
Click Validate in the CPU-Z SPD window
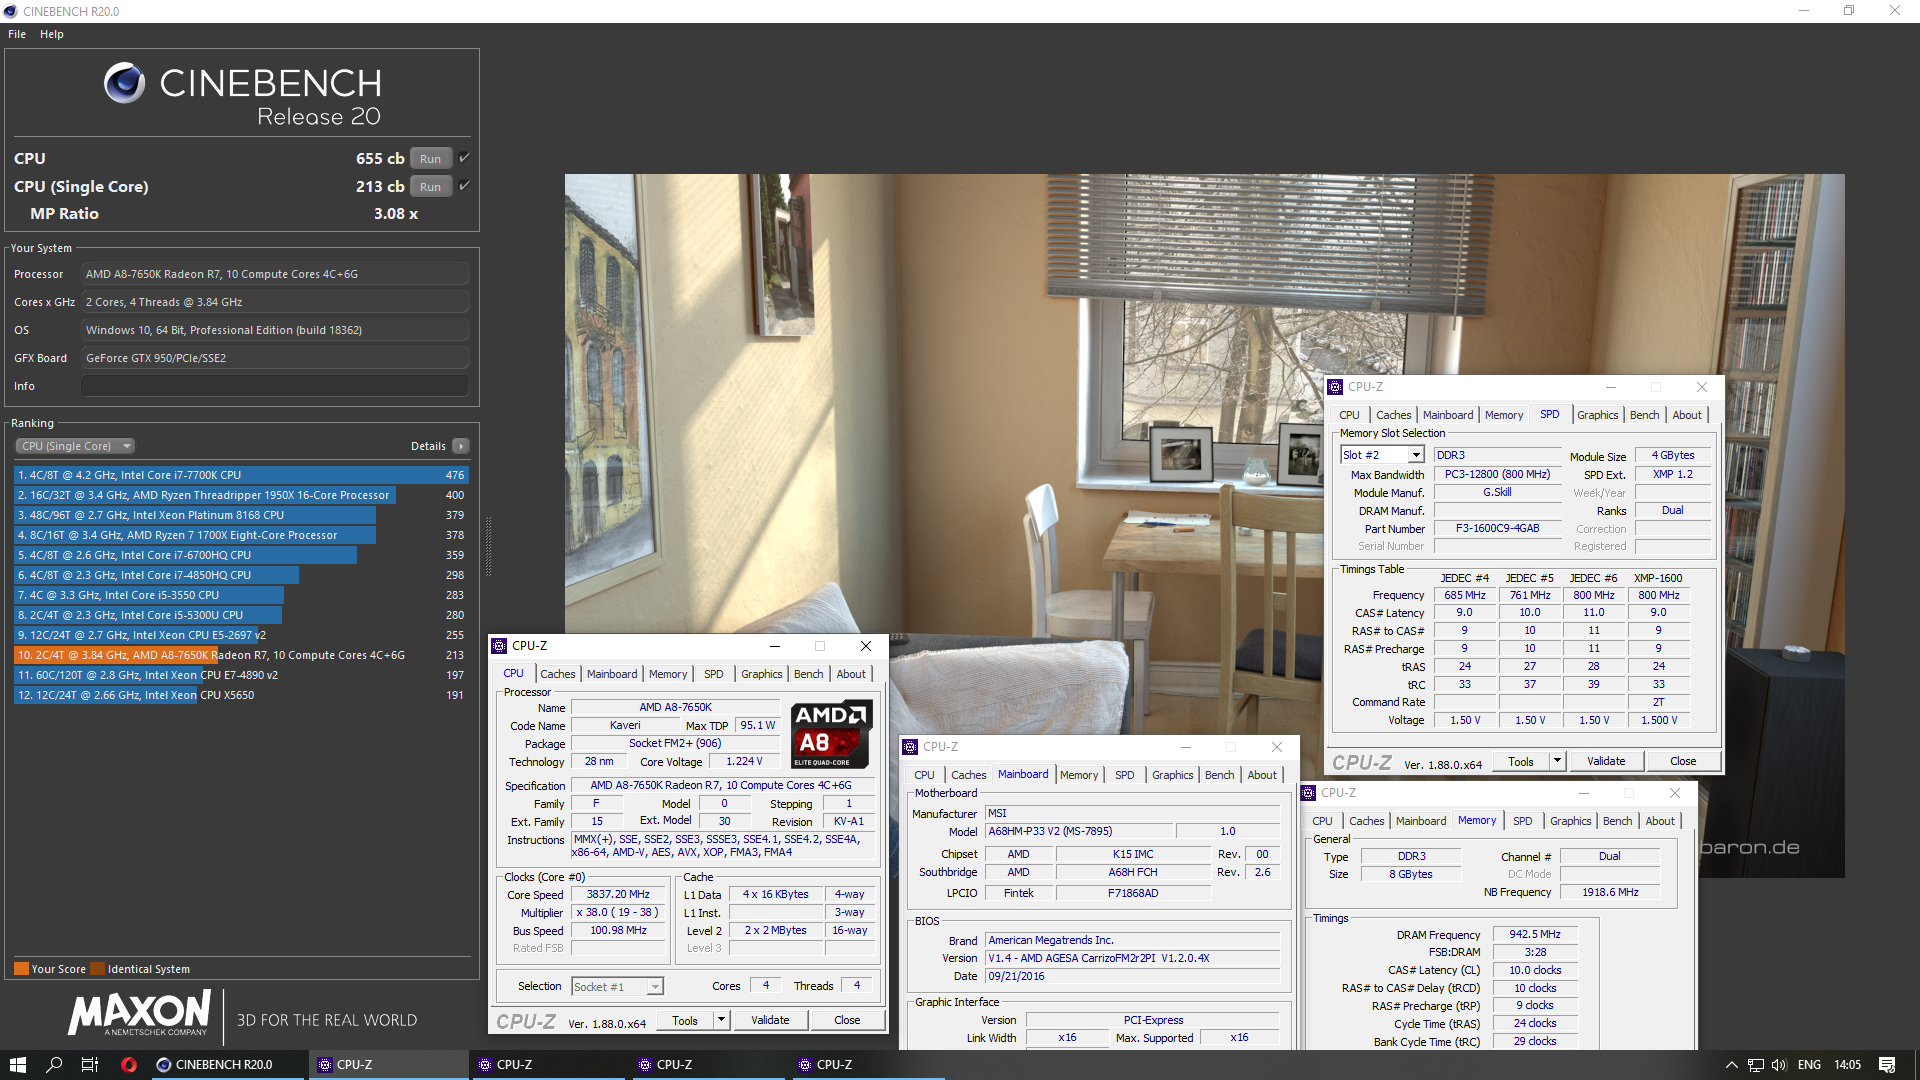tap(1606, 761)
